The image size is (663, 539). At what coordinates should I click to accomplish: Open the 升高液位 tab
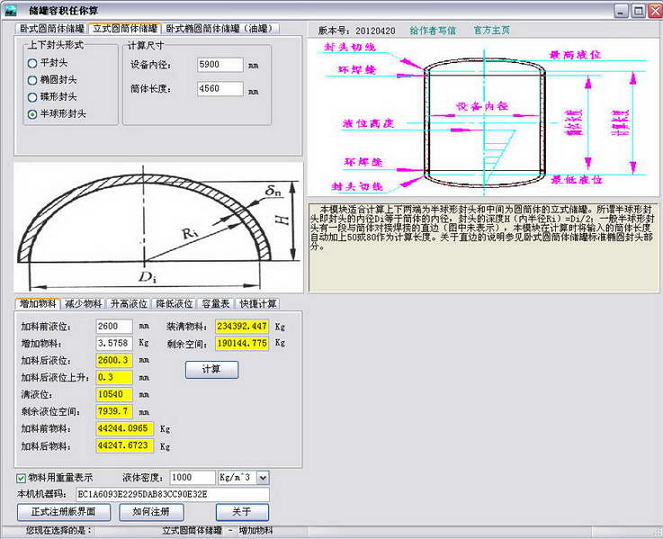pyautogui.click(x=129, y=303)
